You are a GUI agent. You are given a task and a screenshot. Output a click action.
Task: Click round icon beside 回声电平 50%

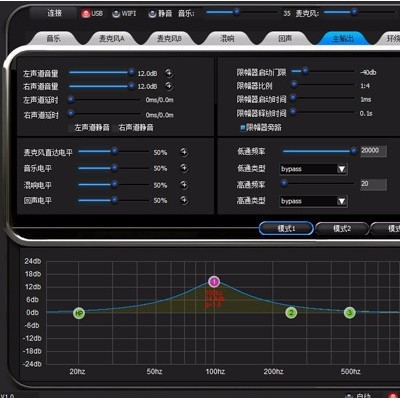point(184,200)
